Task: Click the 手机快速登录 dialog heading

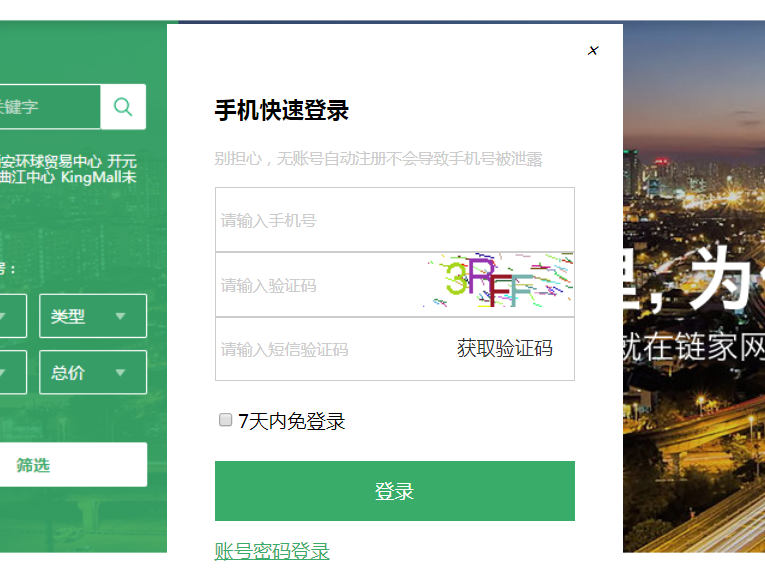Action: [x=282, y=110]
